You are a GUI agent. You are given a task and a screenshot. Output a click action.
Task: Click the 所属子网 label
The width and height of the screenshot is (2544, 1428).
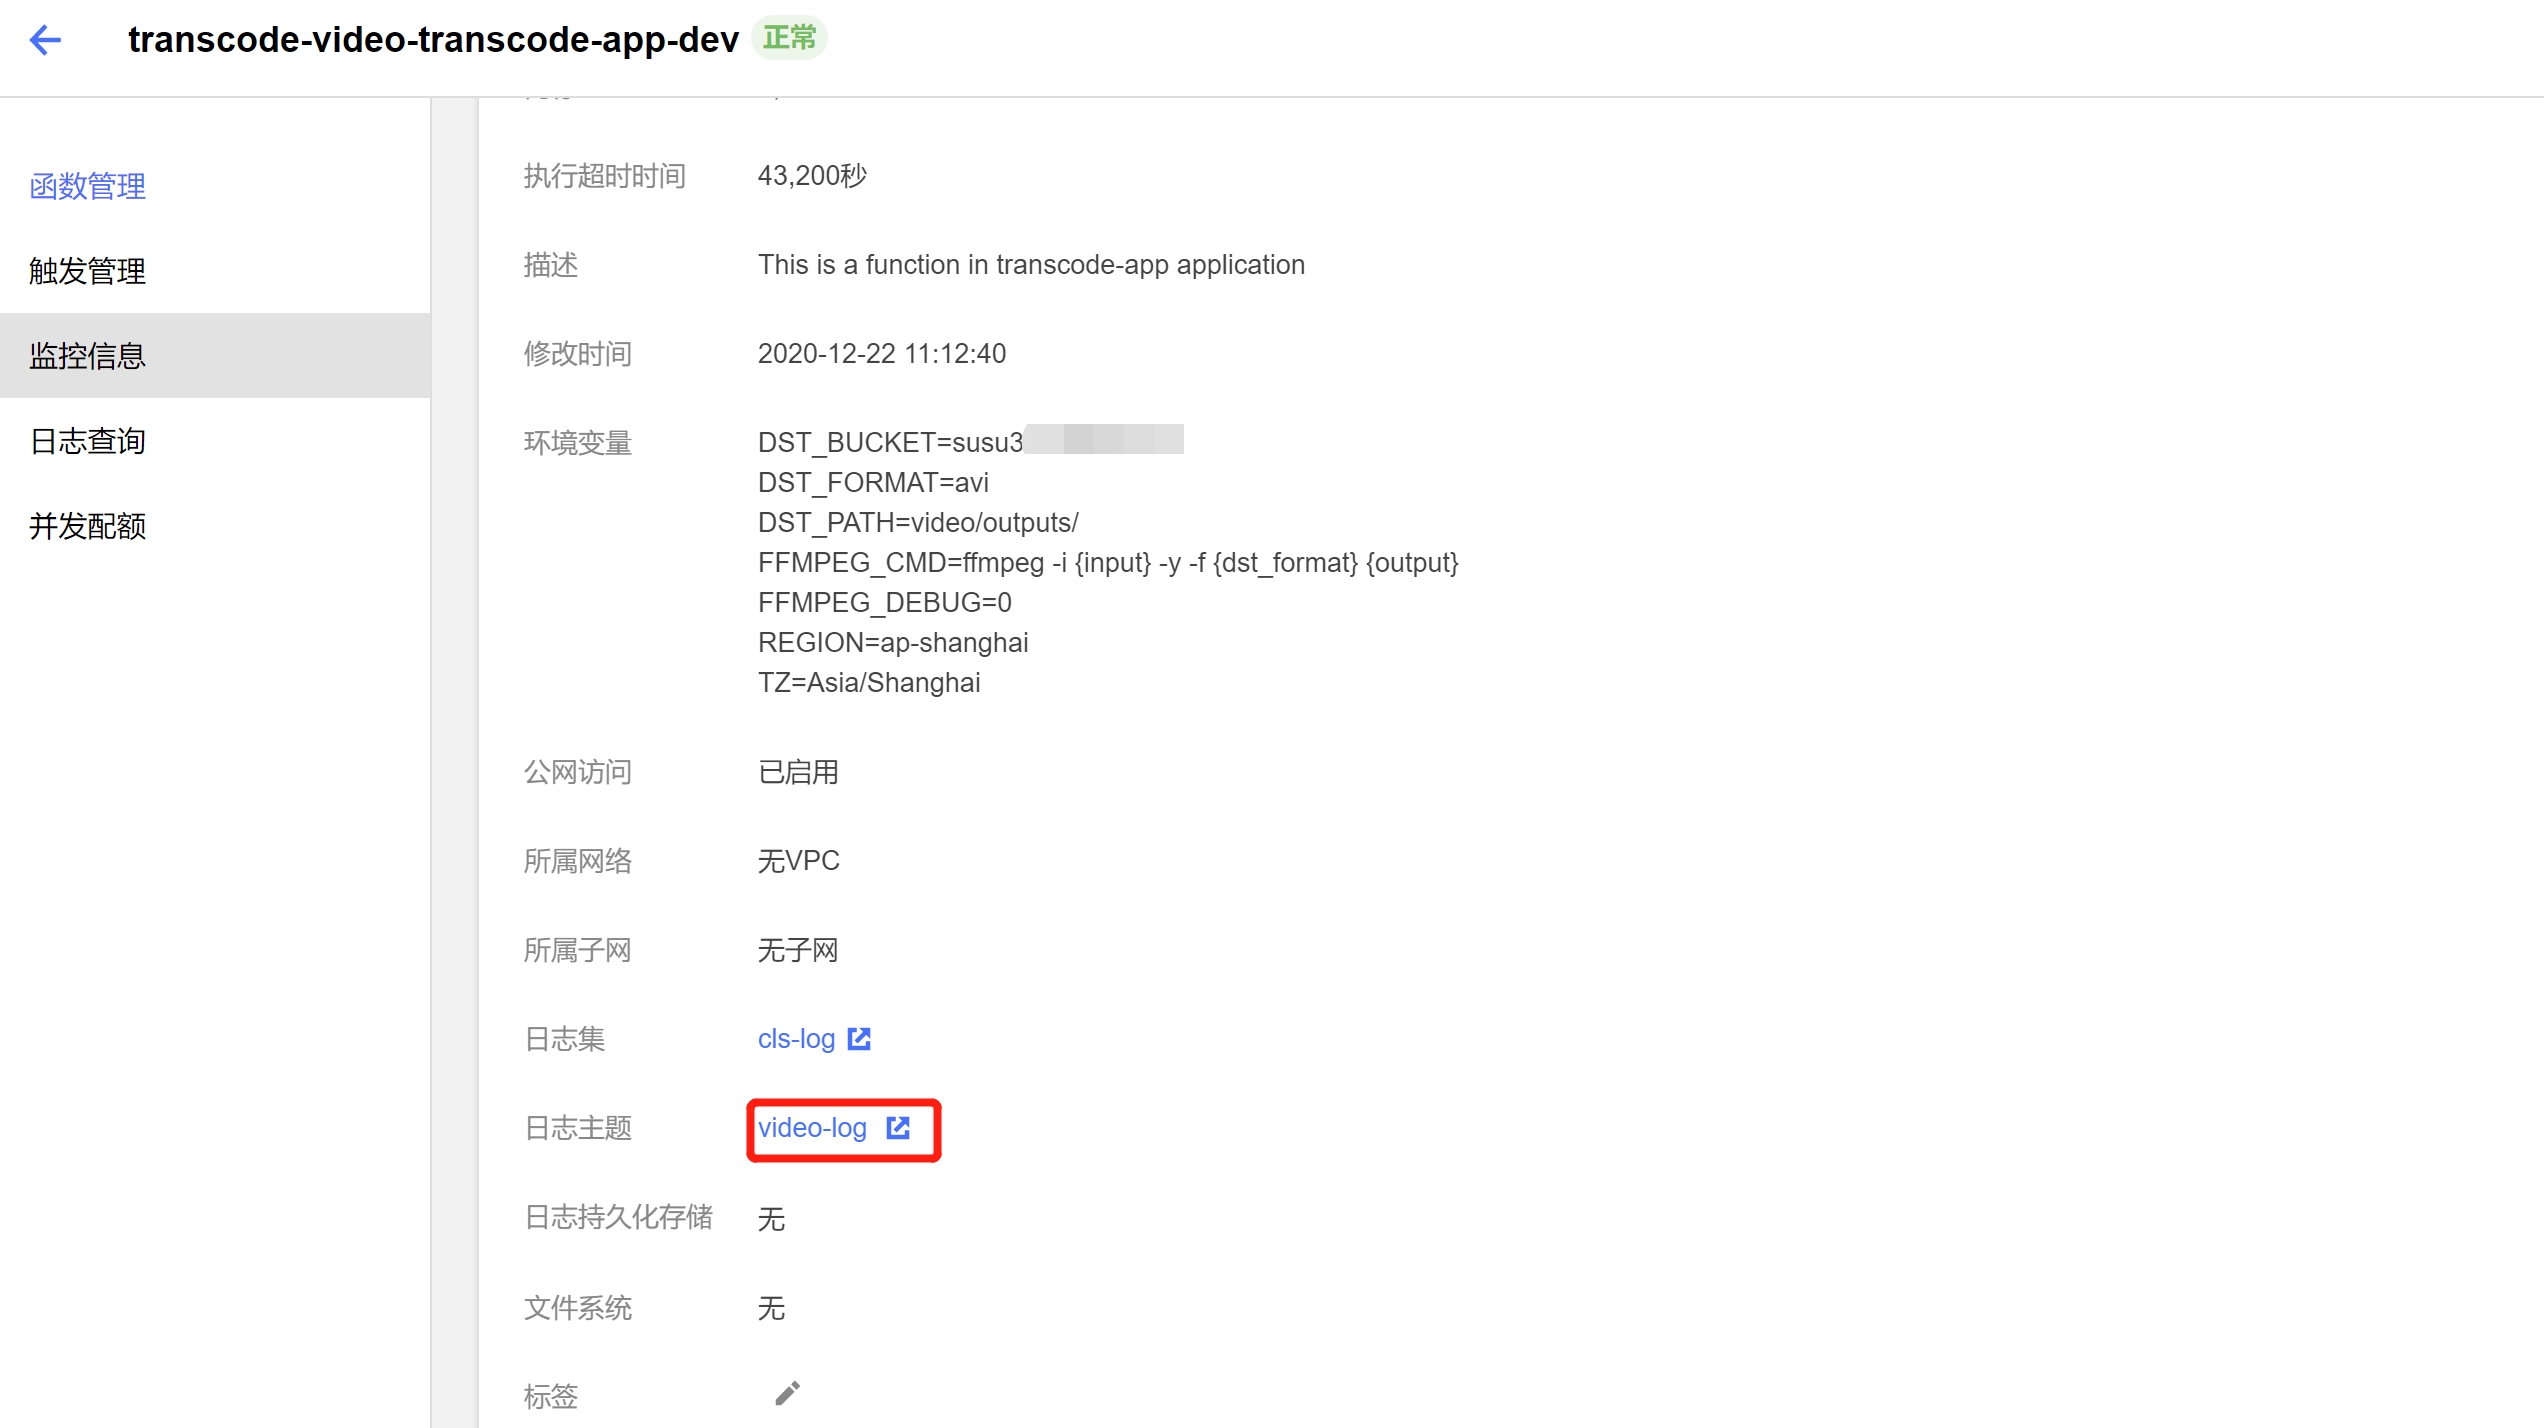[x=578, y=950]
